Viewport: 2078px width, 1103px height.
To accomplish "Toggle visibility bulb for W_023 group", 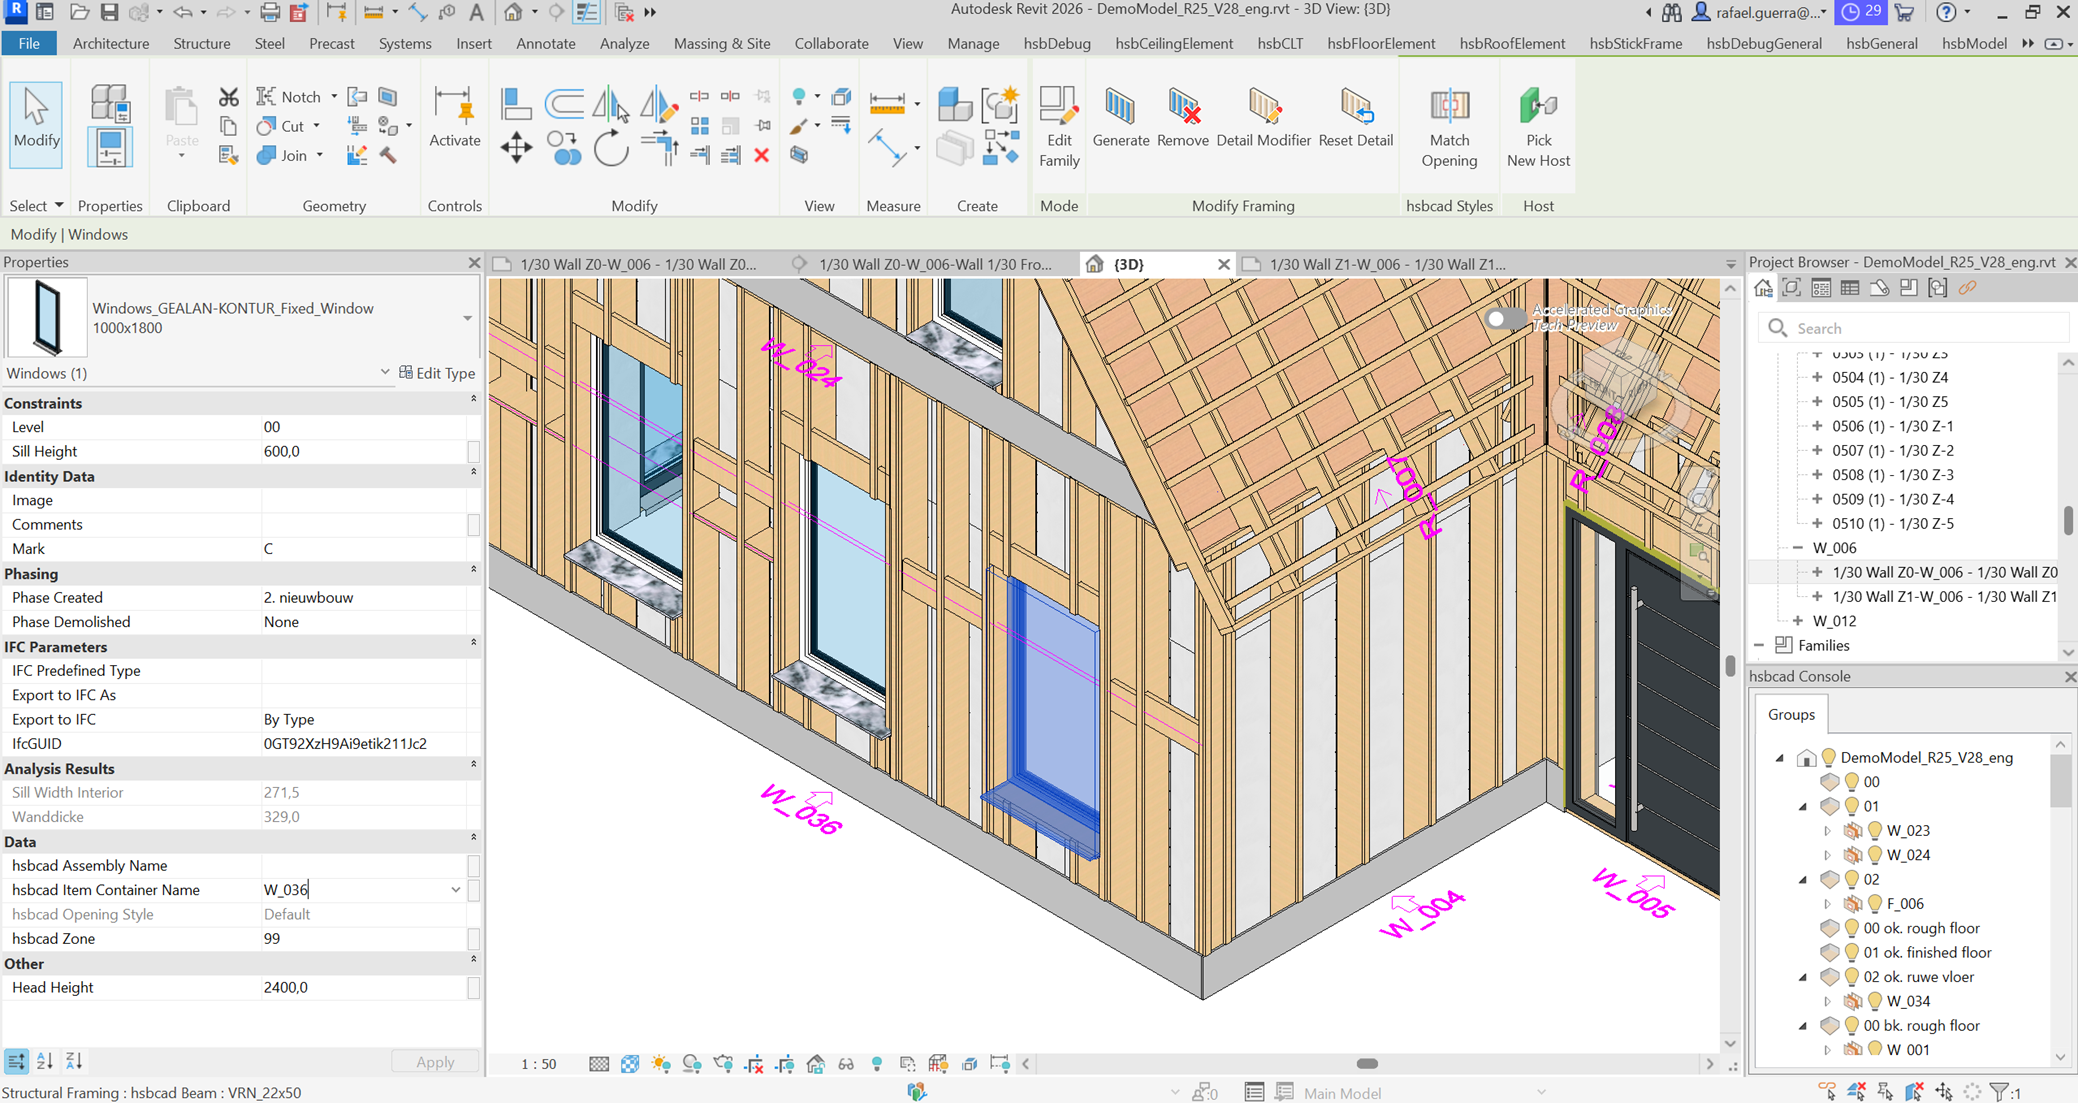I will 1876,830.
